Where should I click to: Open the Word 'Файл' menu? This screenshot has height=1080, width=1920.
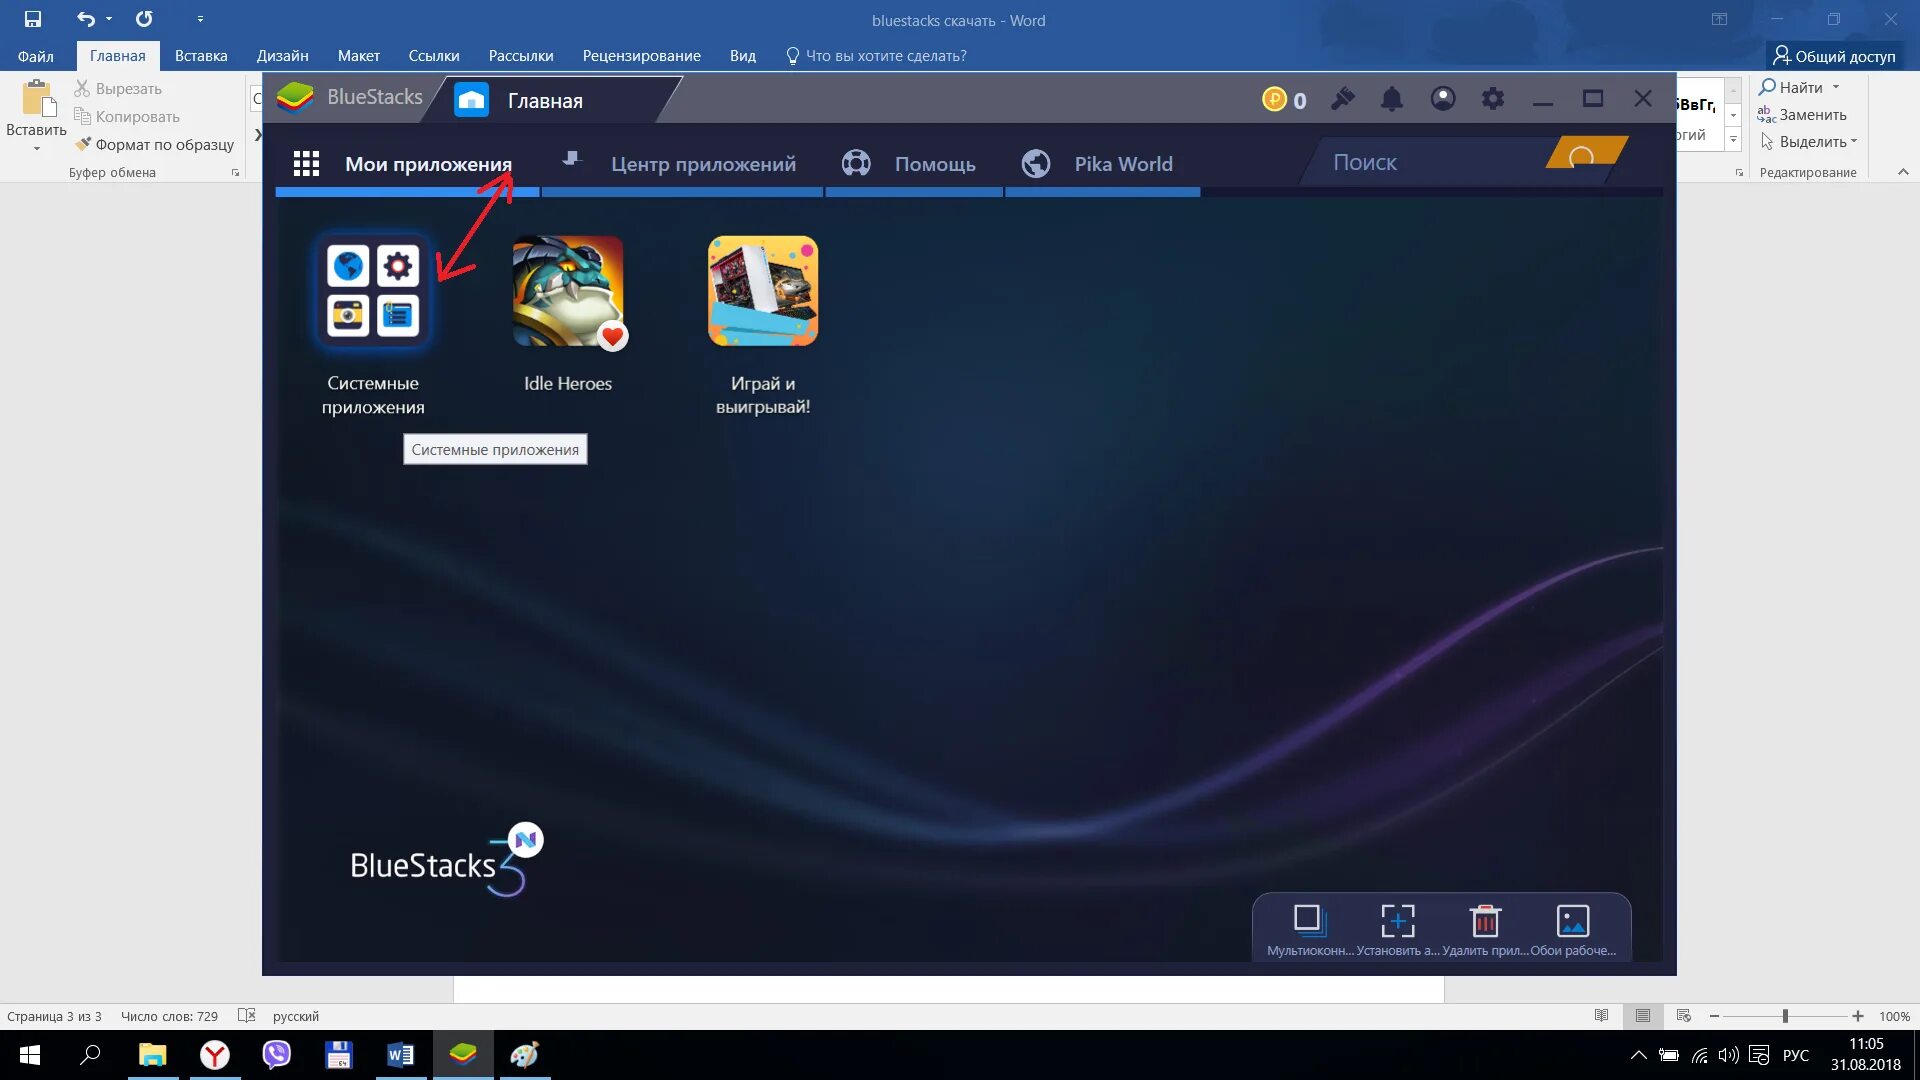tap(36, 56)
